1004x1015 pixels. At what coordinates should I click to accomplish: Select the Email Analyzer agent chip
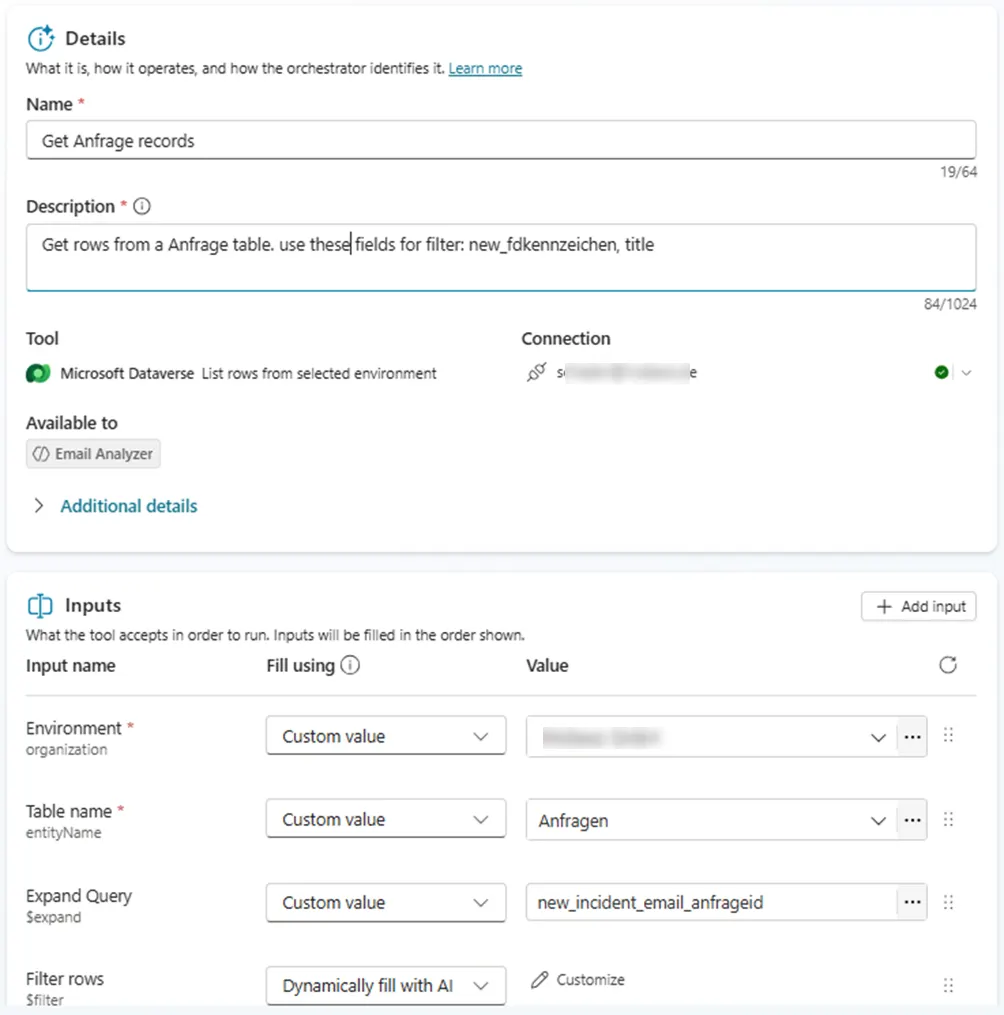point(93,454)
